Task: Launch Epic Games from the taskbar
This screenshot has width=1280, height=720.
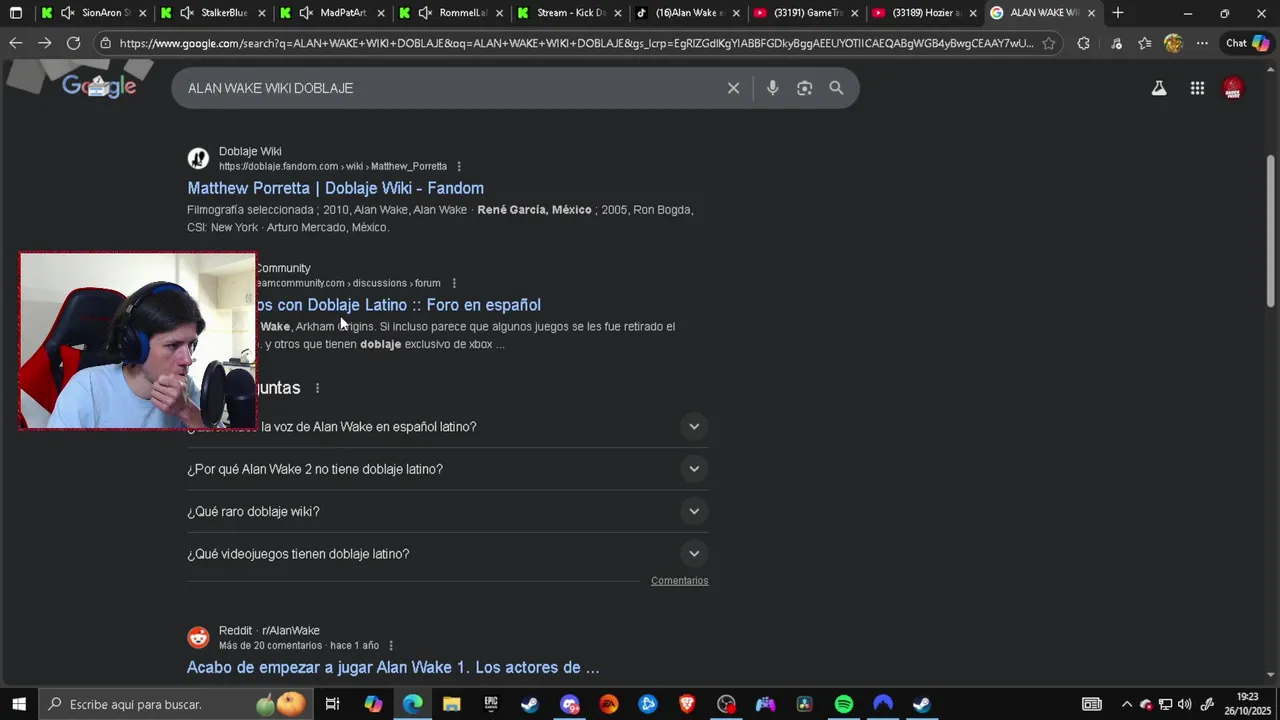Action: (x=491, y=704)
